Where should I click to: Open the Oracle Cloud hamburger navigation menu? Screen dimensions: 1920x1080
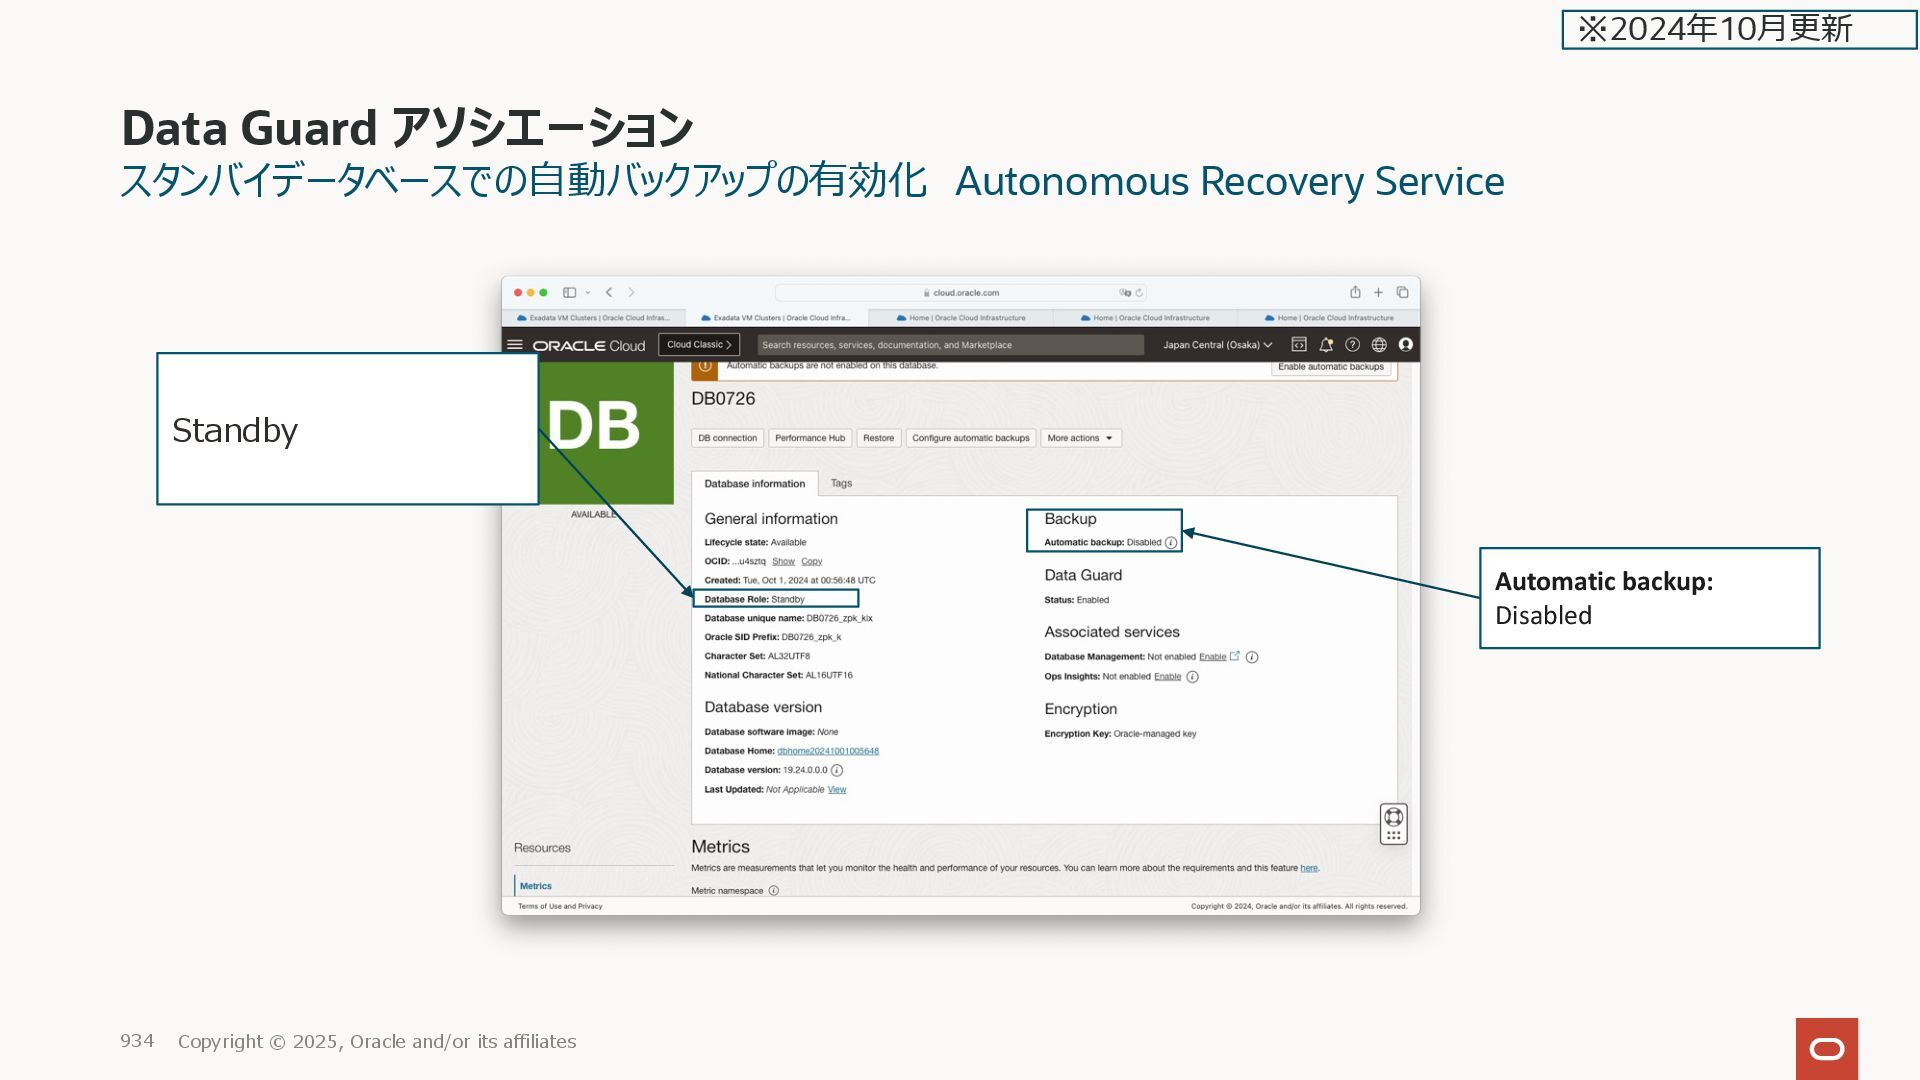(x=515, y=345)
